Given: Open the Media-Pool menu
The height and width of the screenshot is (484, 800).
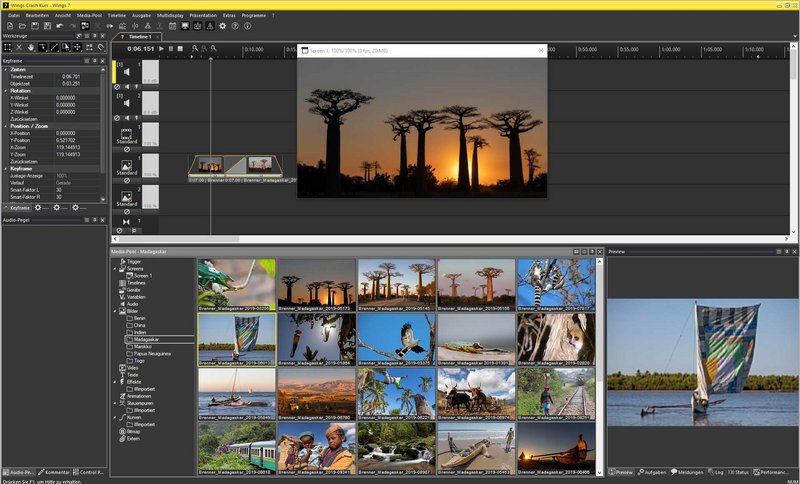Looking at the screenshot, I should pos(89,15).
